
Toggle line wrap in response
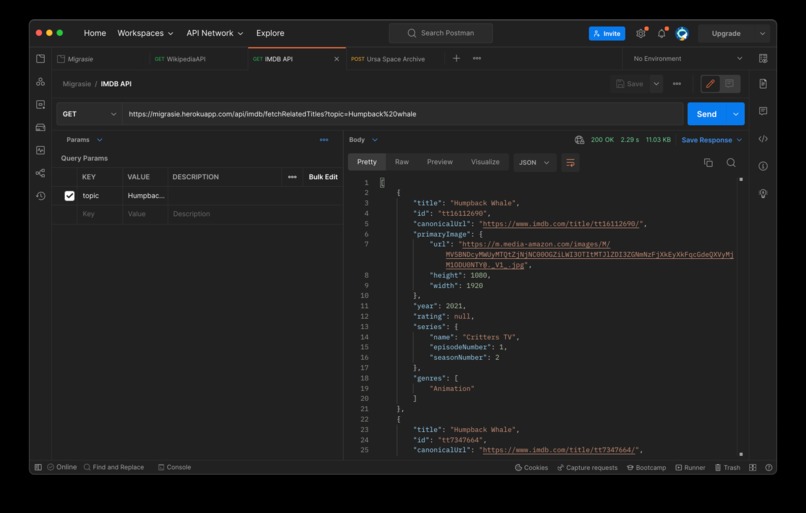570,162
